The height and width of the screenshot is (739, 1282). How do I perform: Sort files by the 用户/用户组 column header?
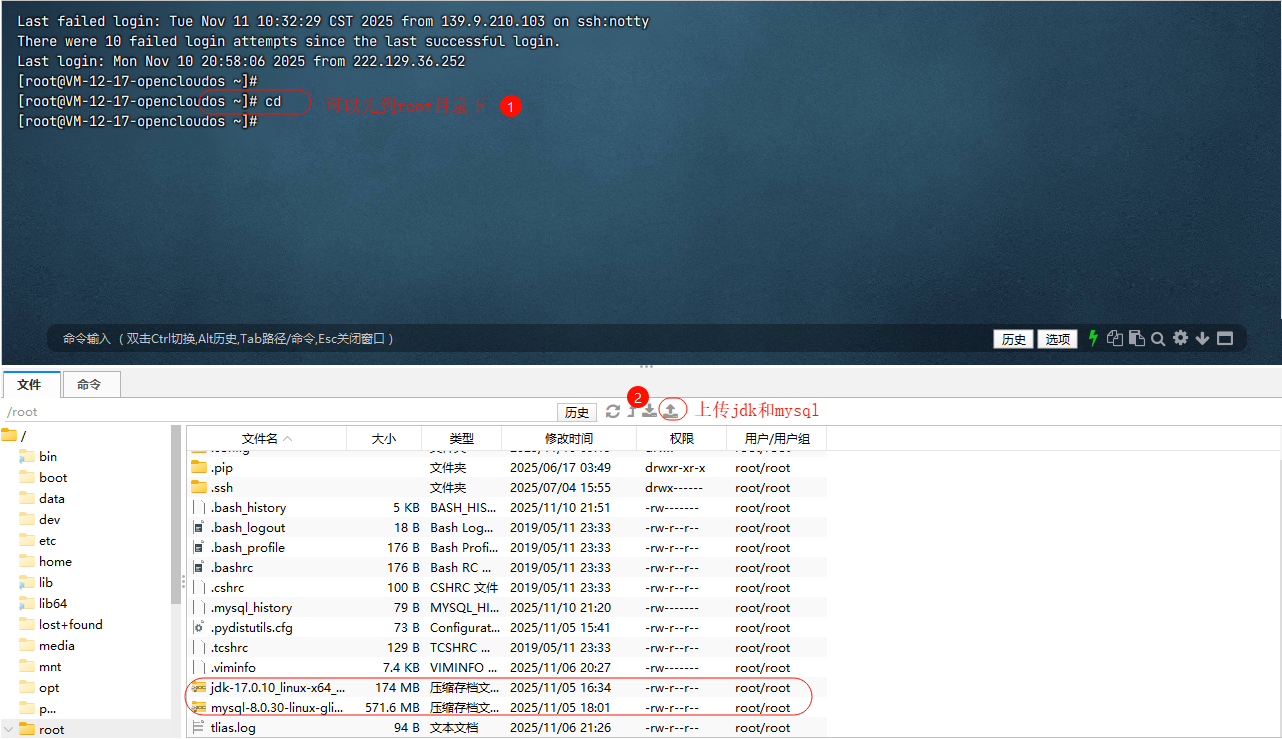[x=777, y=438]
